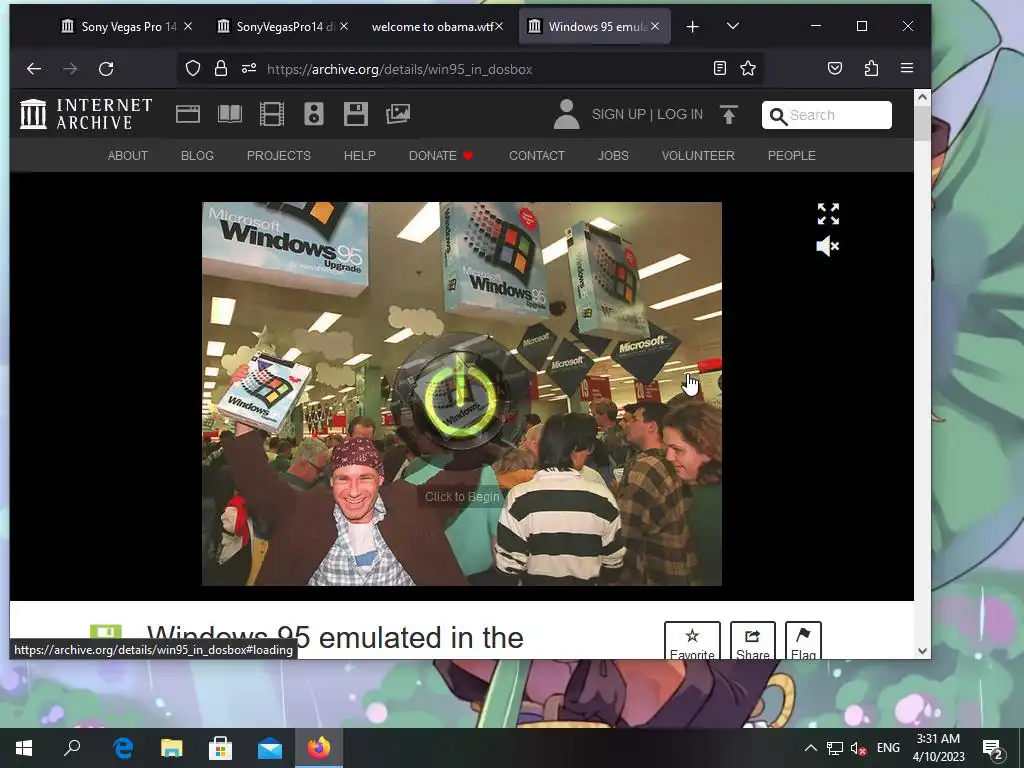
Task: Click the user avatar icon
Action: [x=566, y=114]
